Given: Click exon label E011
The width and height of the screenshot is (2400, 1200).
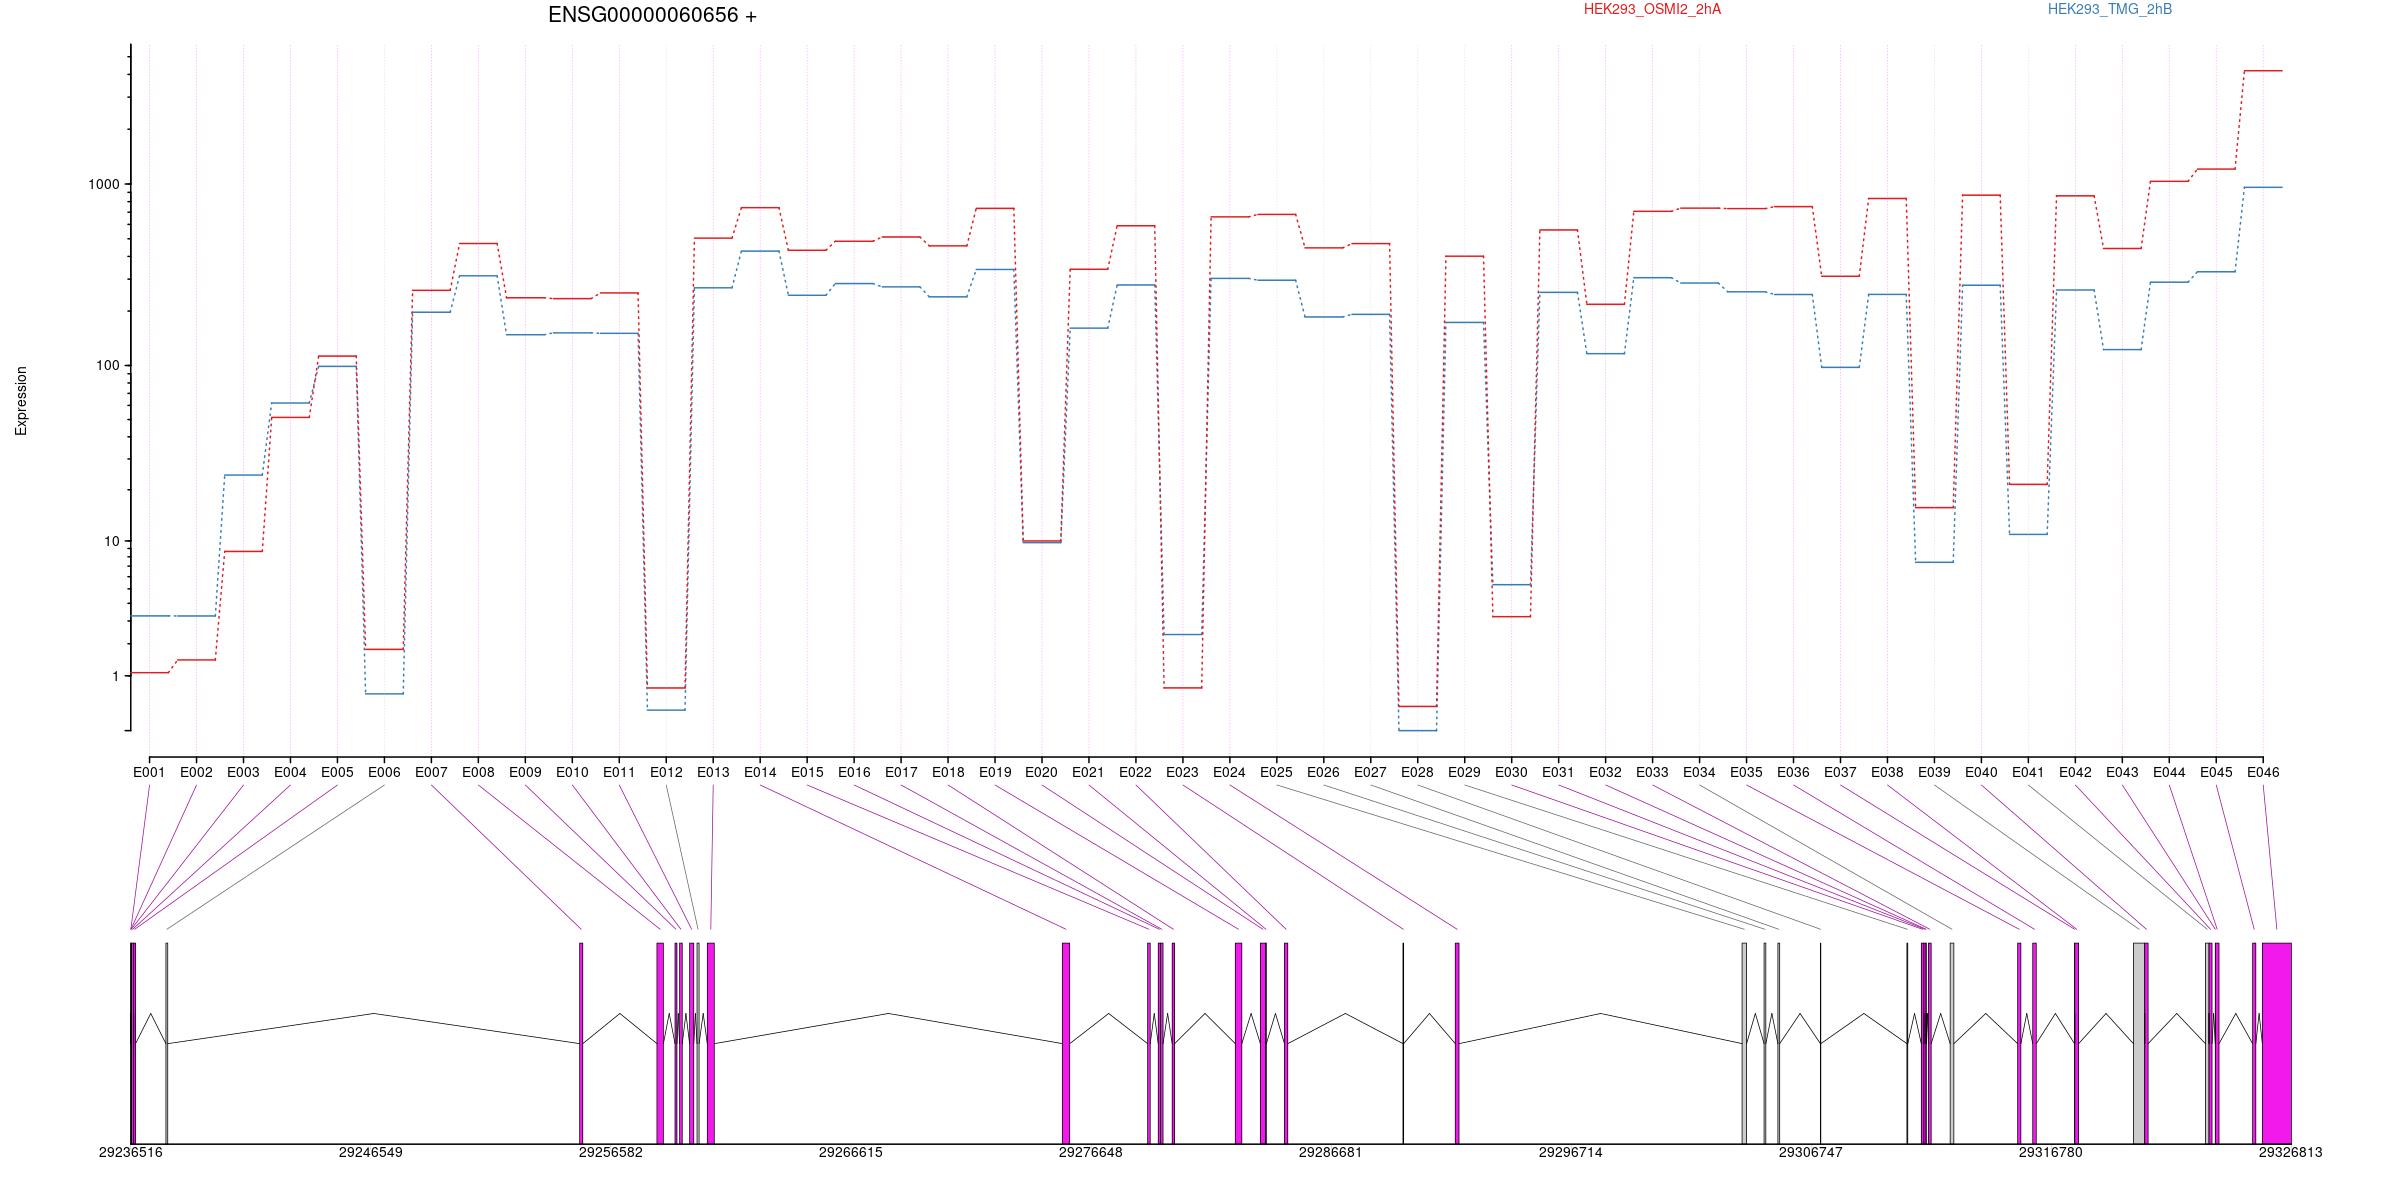Looking at the screenshot, I should pyautogui.click(x=619, y=772).
